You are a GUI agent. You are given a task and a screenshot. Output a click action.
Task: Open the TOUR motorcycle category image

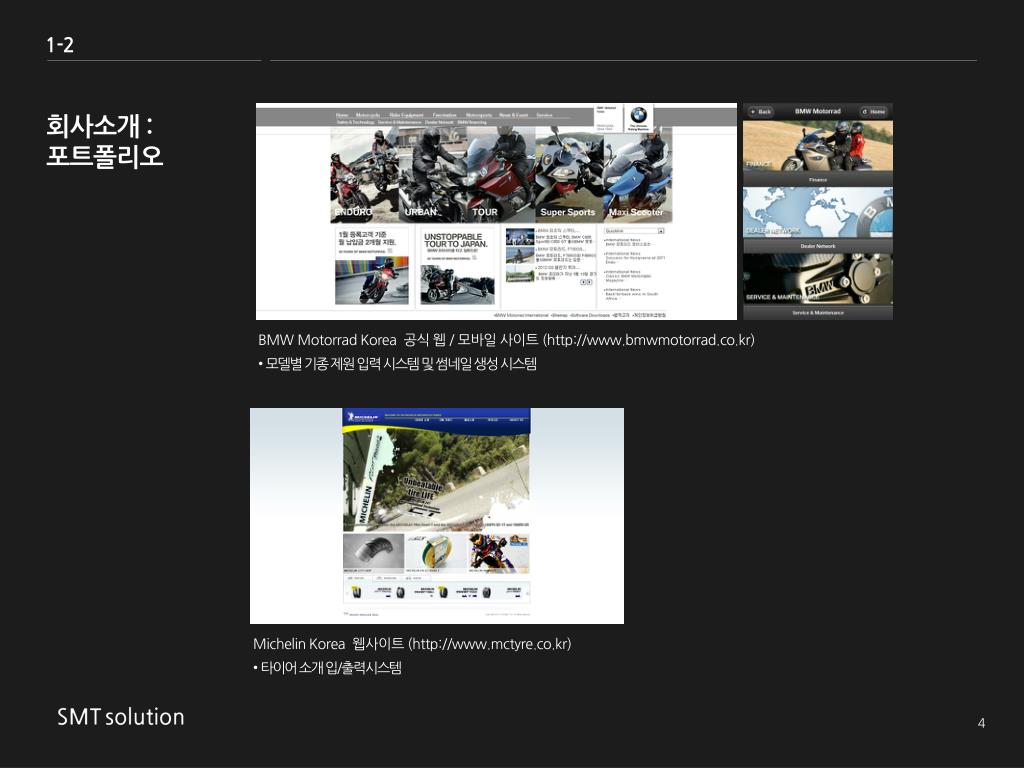click(x=500, y=174)
